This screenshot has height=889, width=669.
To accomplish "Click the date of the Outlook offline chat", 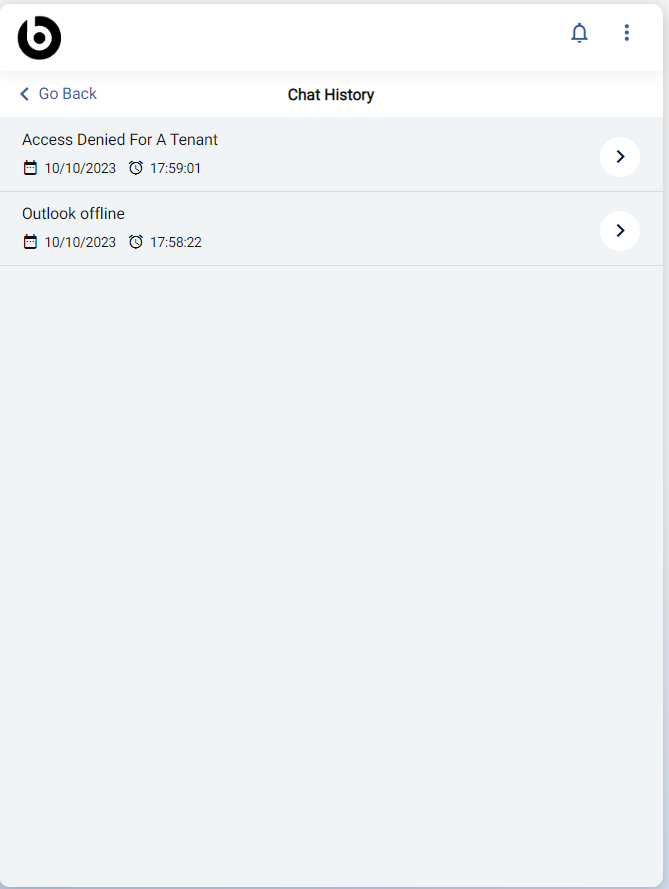I will click(80, 242).
